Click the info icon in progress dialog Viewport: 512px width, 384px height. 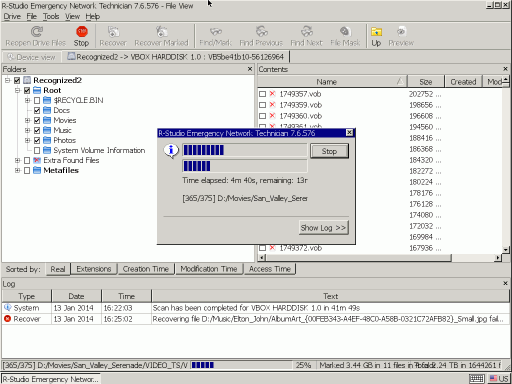pos(171,151)
